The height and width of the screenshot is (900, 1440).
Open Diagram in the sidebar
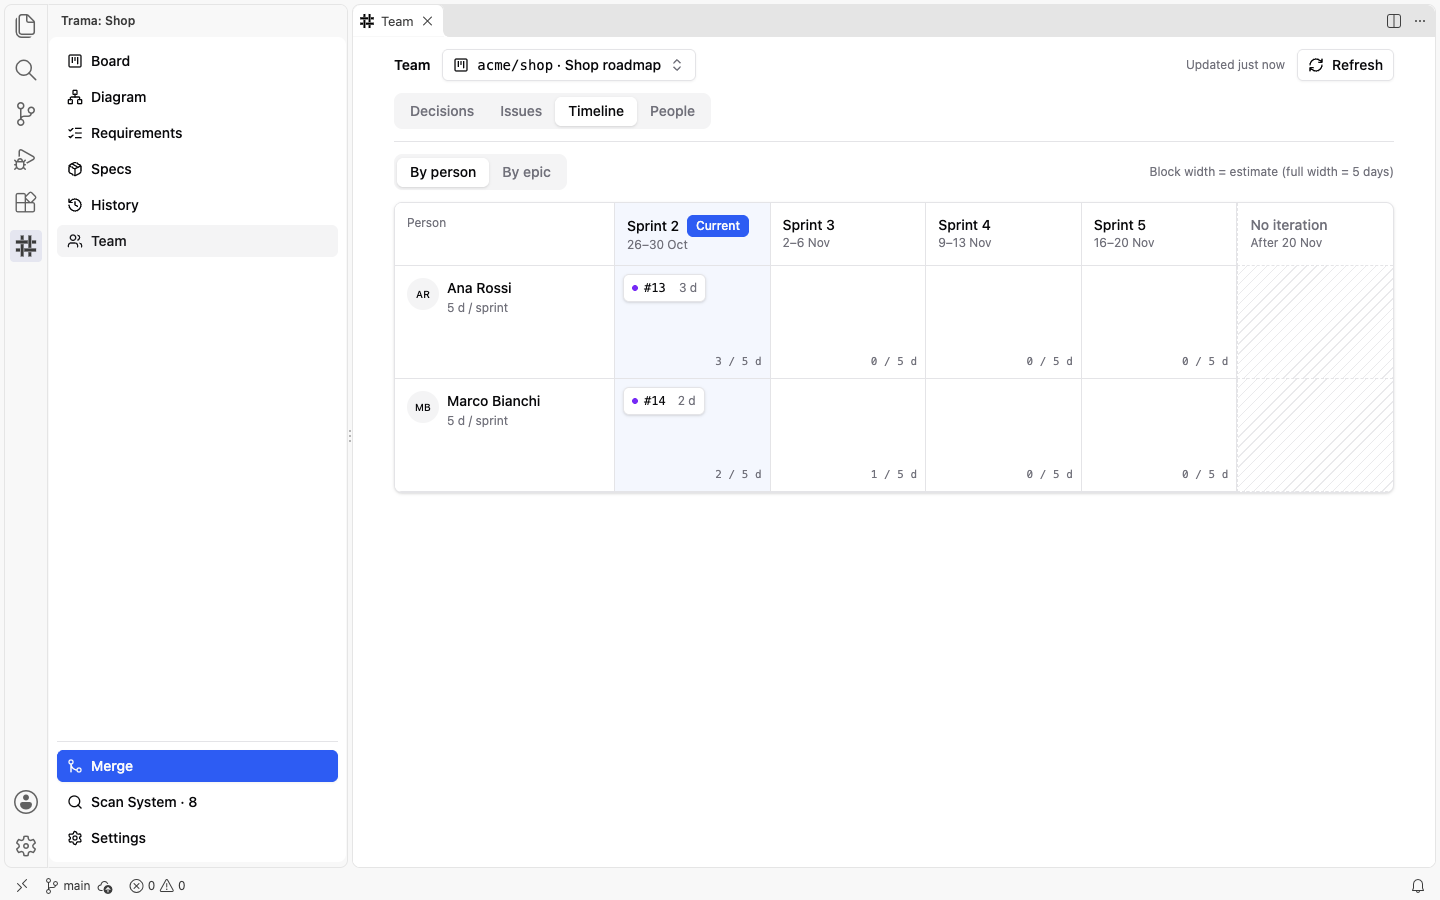pos(197,97)
